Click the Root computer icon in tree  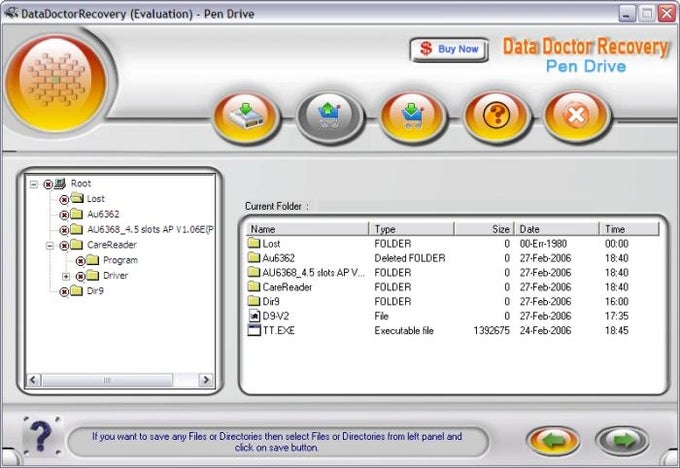coord(60,183)
